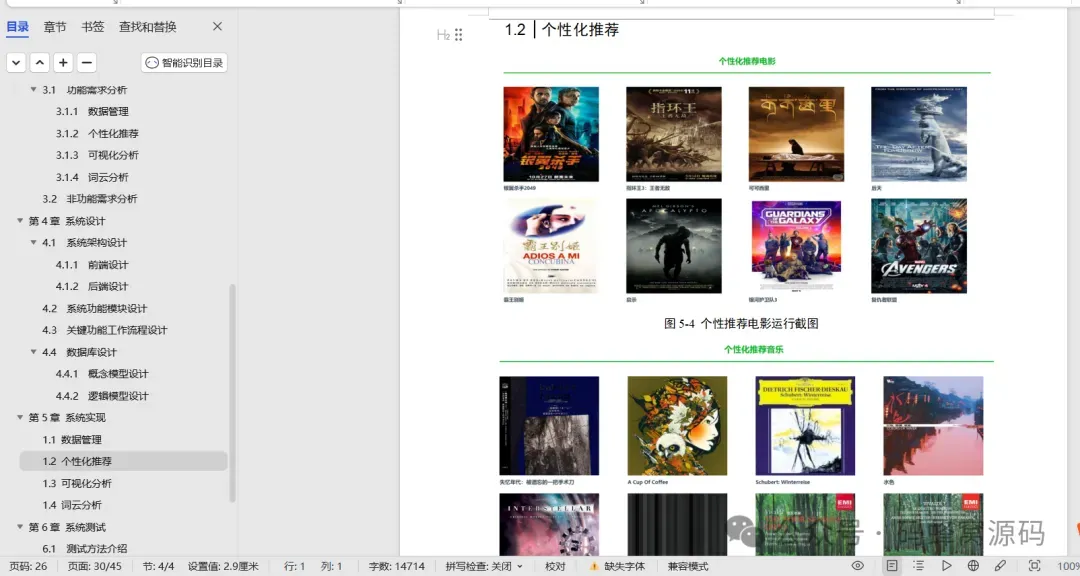The height and width of the screenshot is (576, 1080).
Task: Open the 拼写检查 dropdown in the status bar
Action: pos(484,566)
